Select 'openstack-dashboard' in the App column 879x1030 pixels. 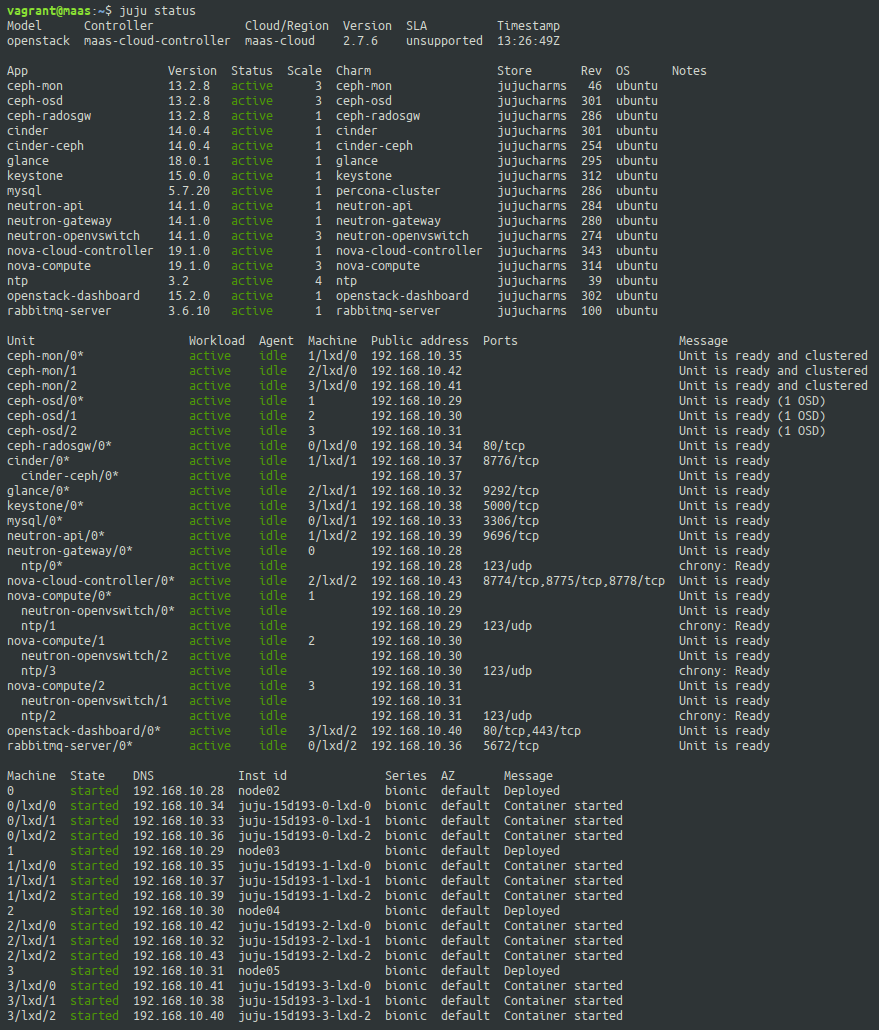point(74,296)
